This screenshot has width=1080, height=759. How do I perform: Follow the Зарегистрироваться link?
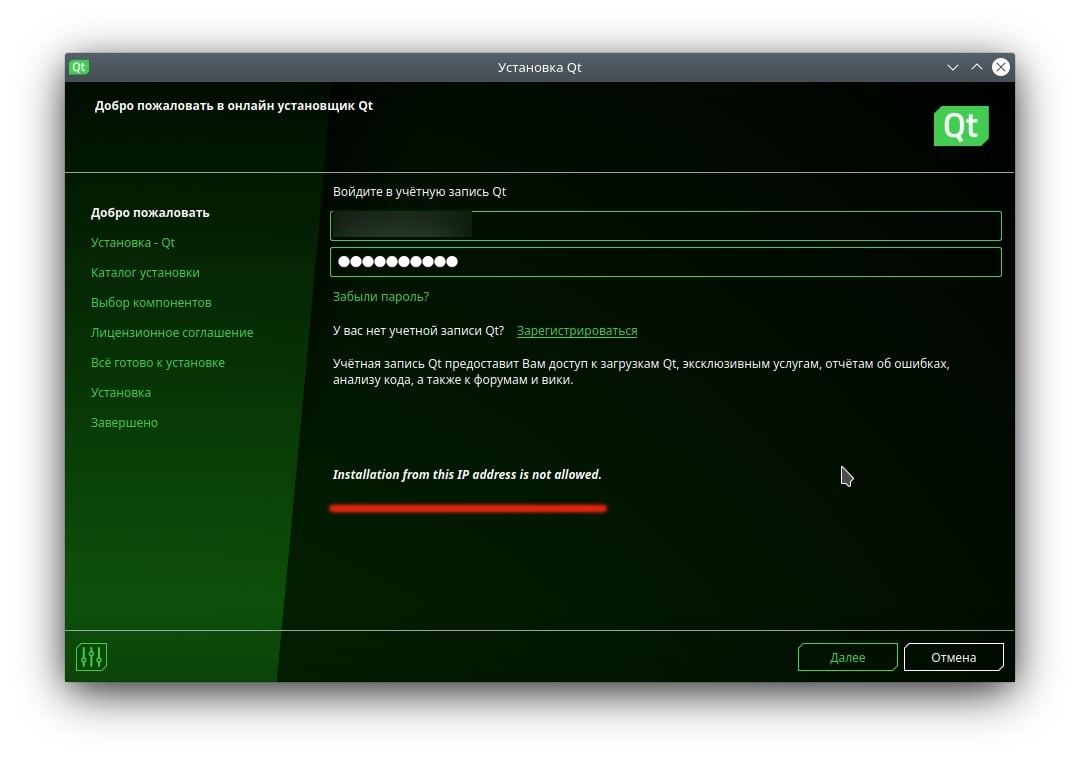[576, 331]
